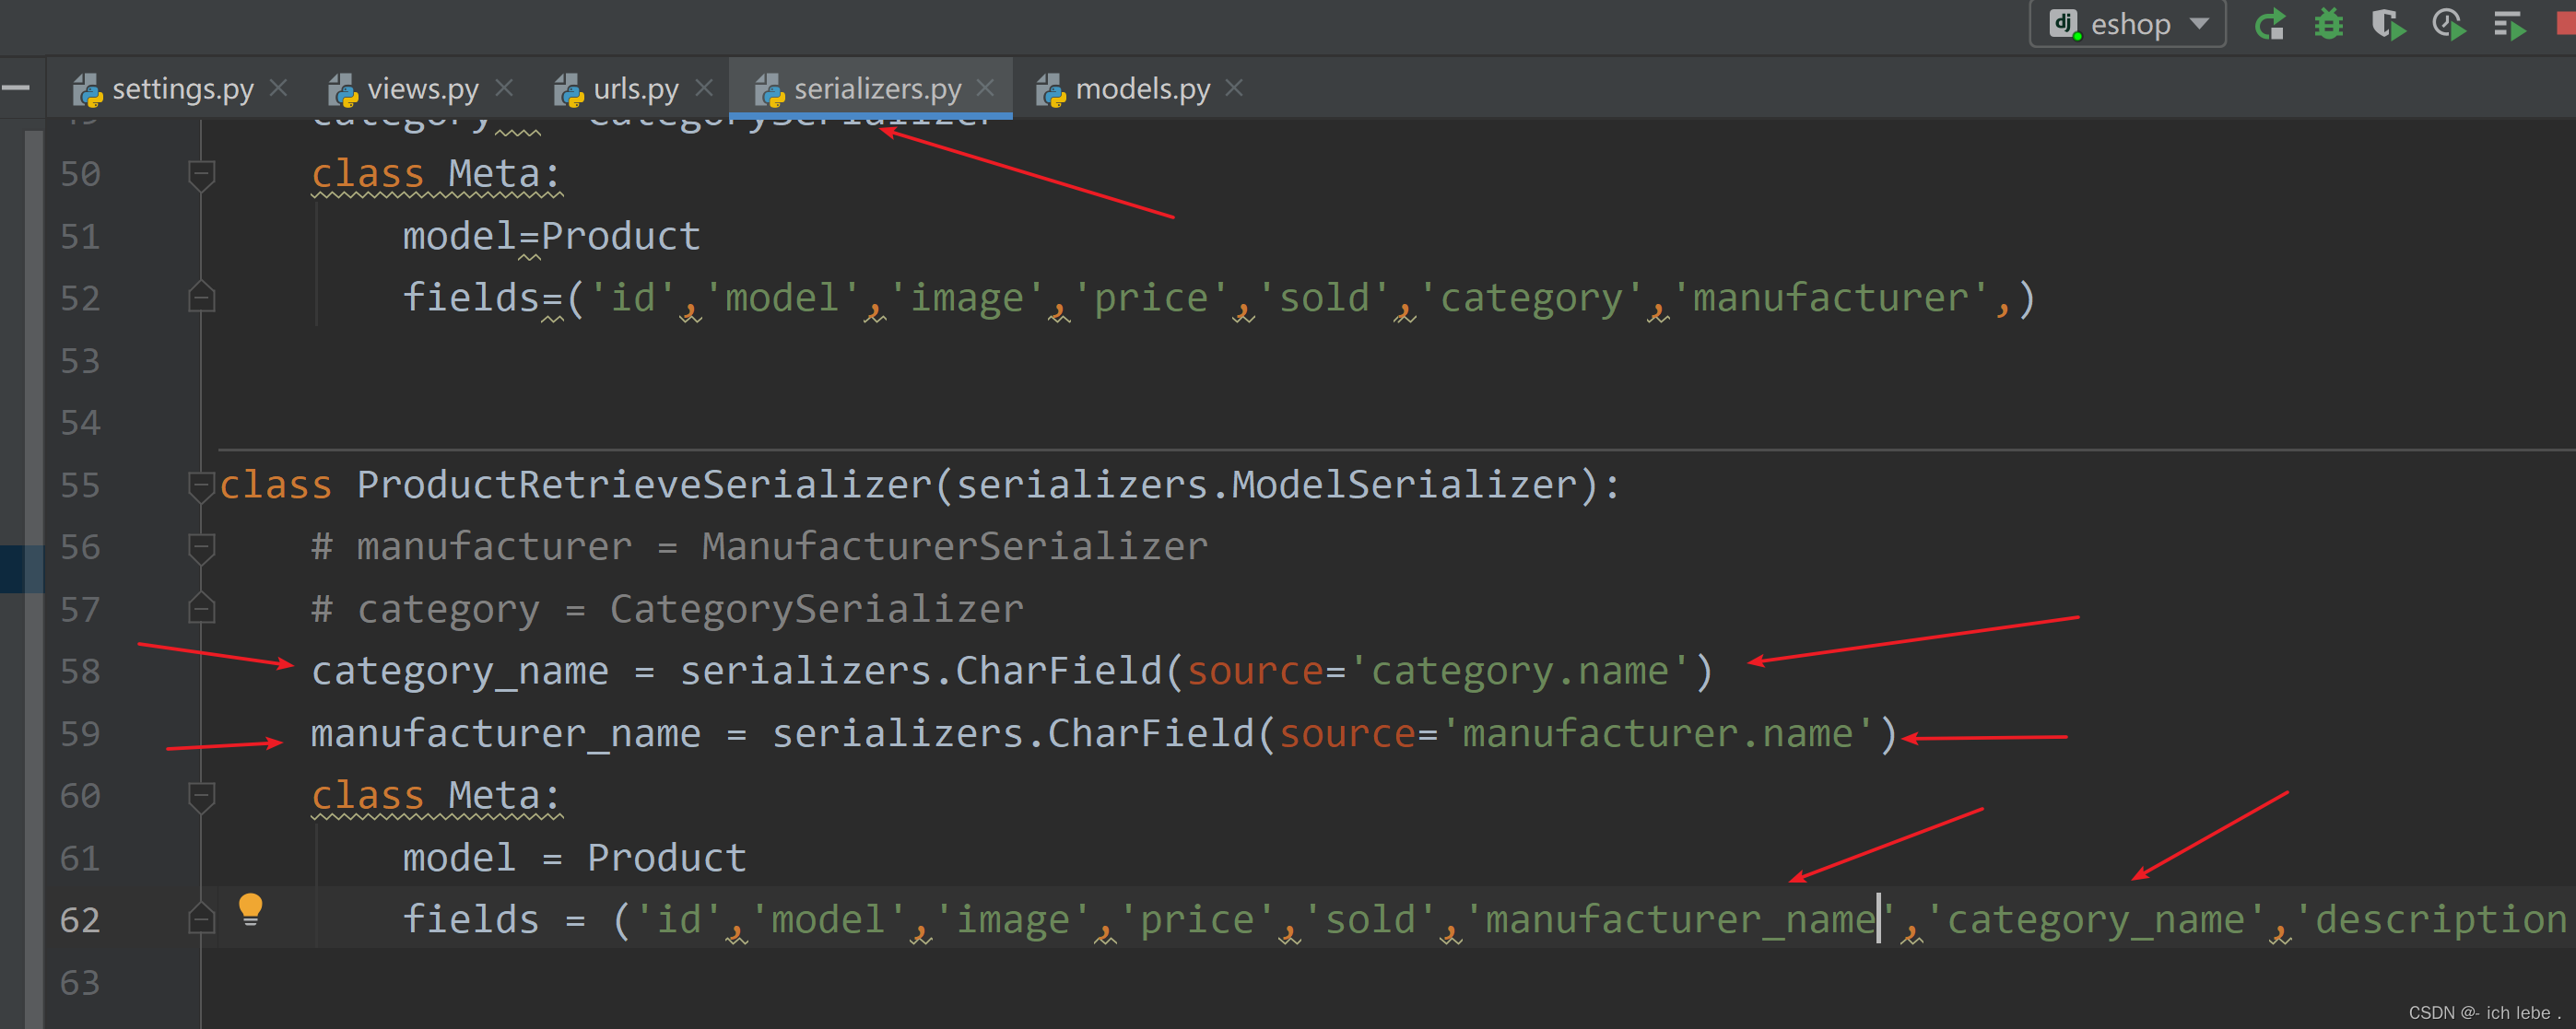Open the urls.py tab
The height and width of the screenshot is (1029, 2576).
634,89
